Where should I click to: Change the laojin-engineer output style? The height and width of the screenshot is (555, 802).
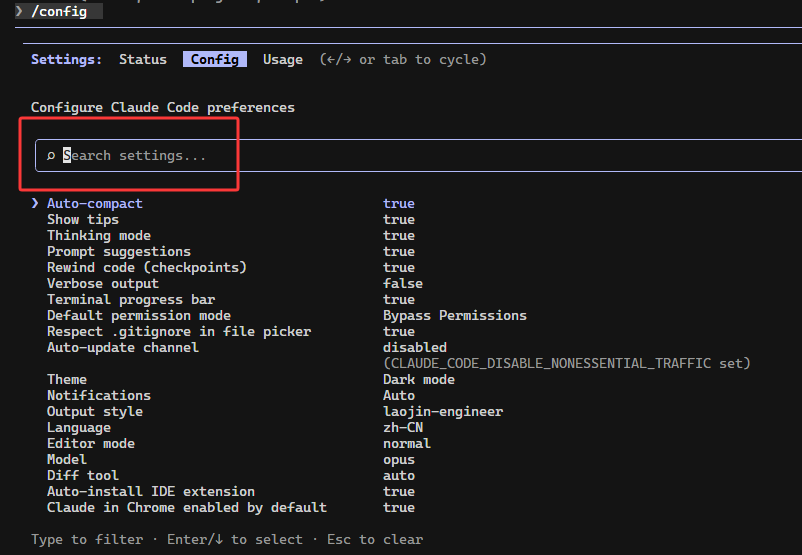(443, 411)
